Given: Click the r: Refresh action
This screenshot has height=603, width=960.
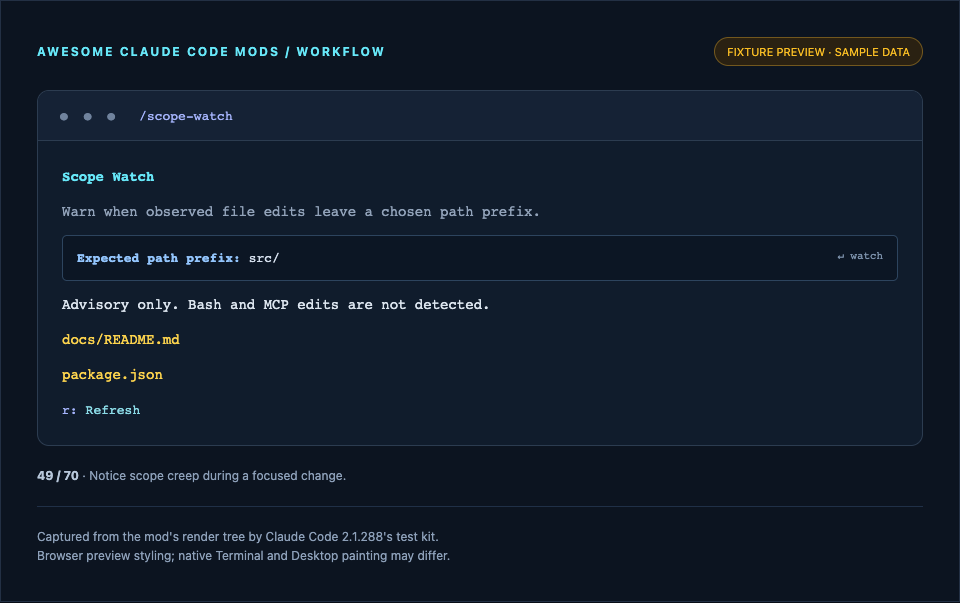Looking at the screenshot, I should pos(101,410).
